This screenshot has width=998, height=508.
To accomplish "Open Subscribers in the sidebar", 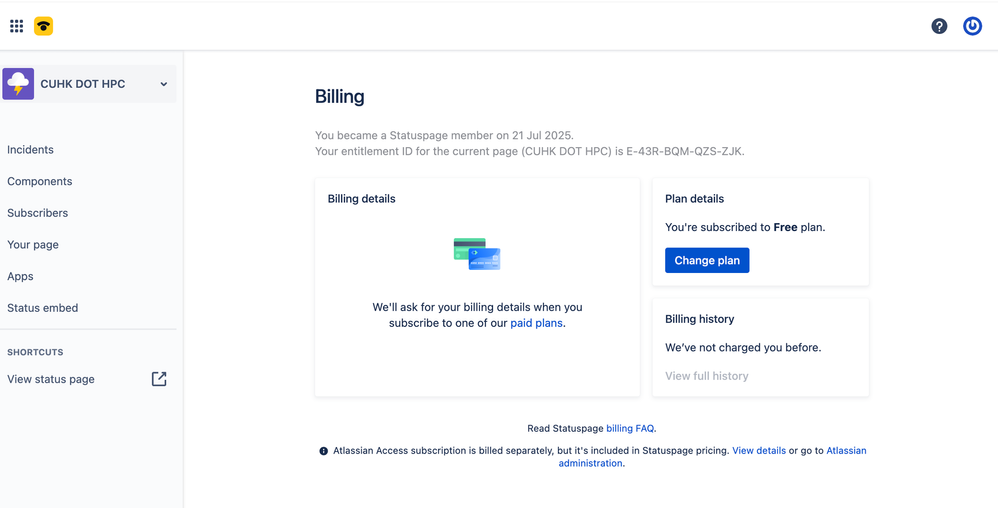I will coord(38,213).
